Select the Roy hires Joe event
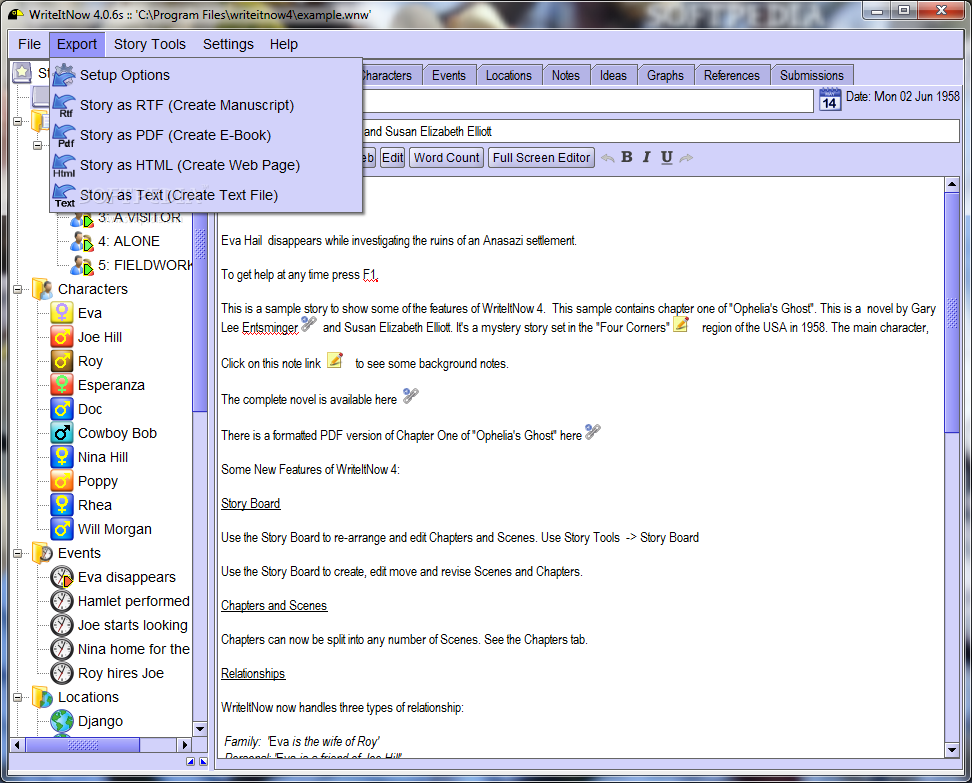The height and width of the screenshot is (783, 972). point(120,673)
